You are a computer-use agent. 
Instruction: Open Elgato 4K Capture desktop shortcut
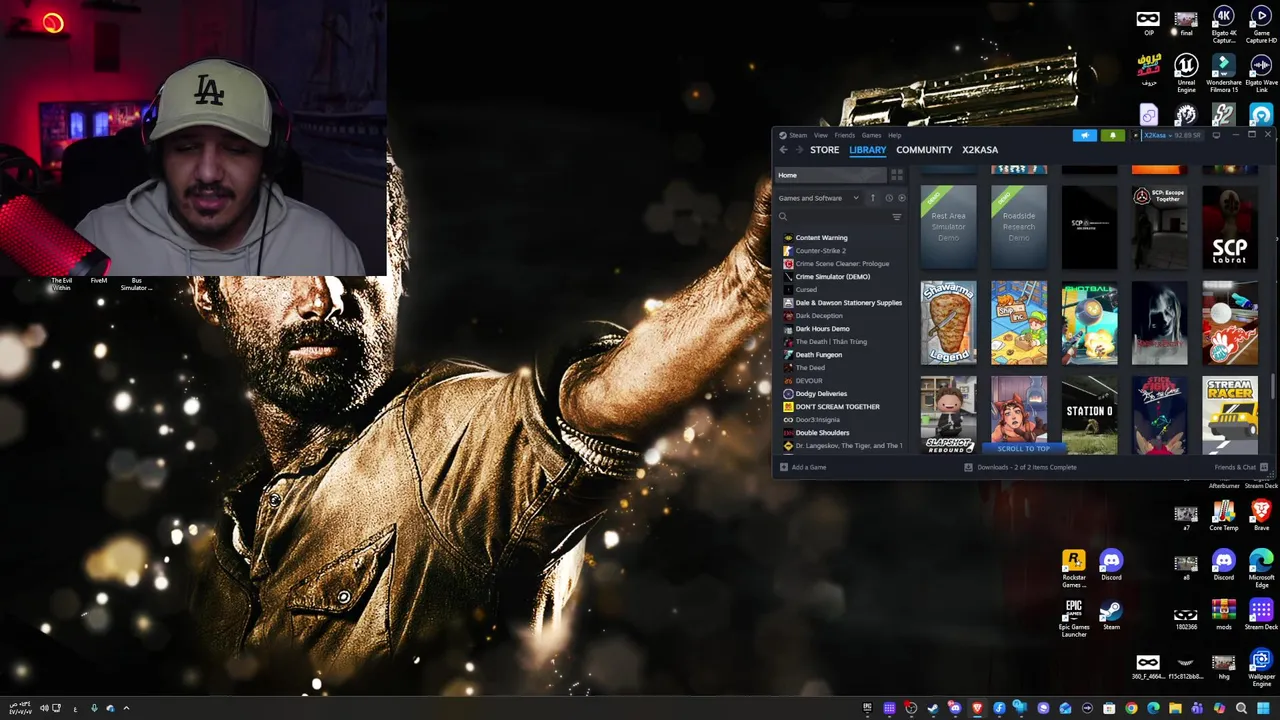point(1224,24)
